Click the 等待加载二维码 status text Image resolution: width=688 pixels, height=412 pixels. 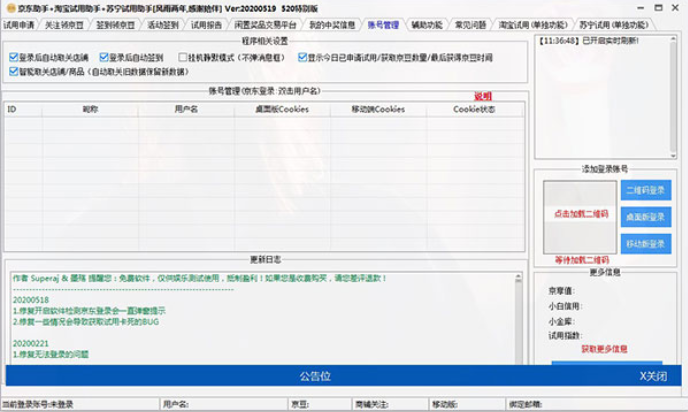[582, 260]
